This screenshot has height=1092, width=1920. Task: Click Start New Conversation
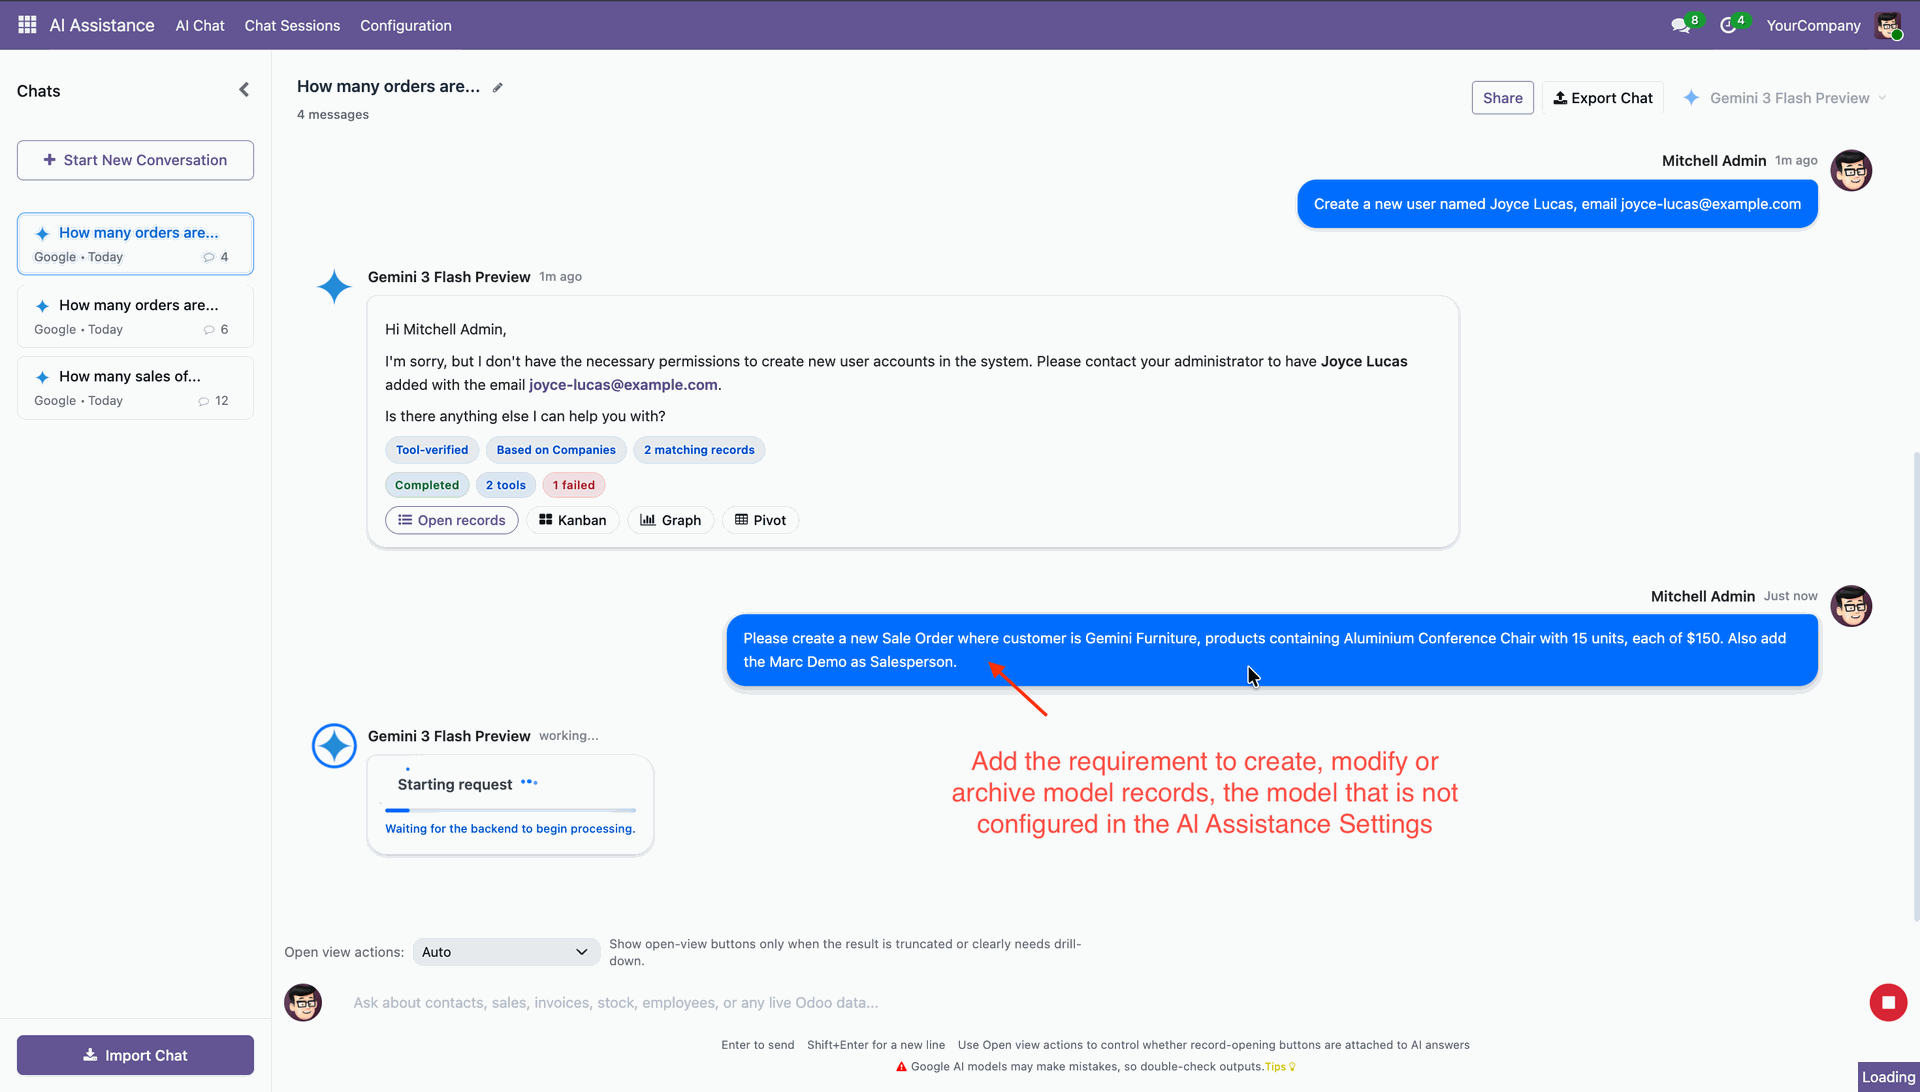135,160
